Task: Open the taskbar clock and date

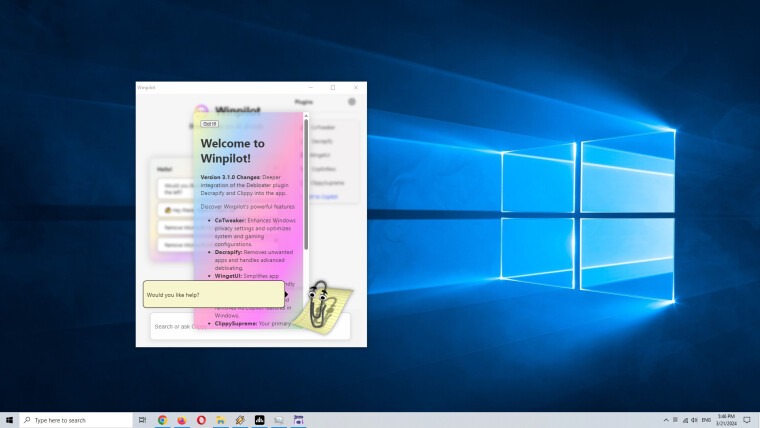Action: pos(726,420)
